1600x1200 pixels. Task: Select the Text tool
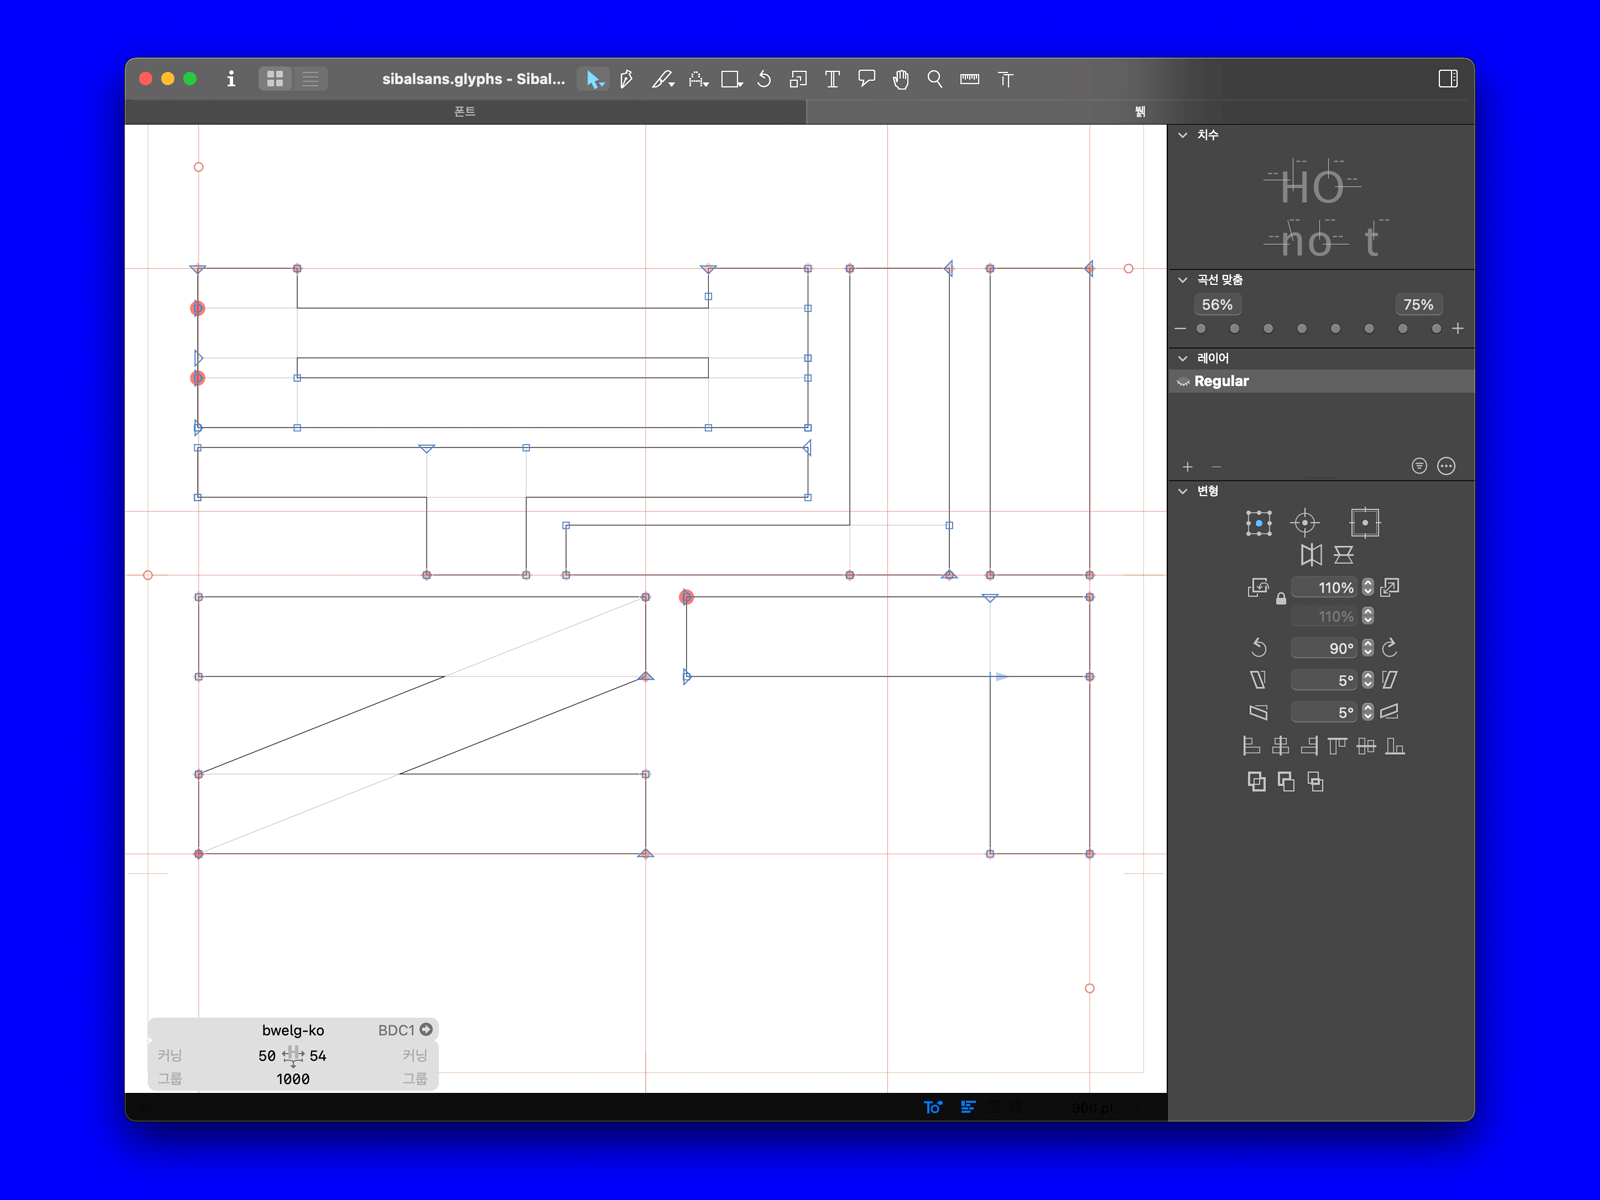click(832, 79)
